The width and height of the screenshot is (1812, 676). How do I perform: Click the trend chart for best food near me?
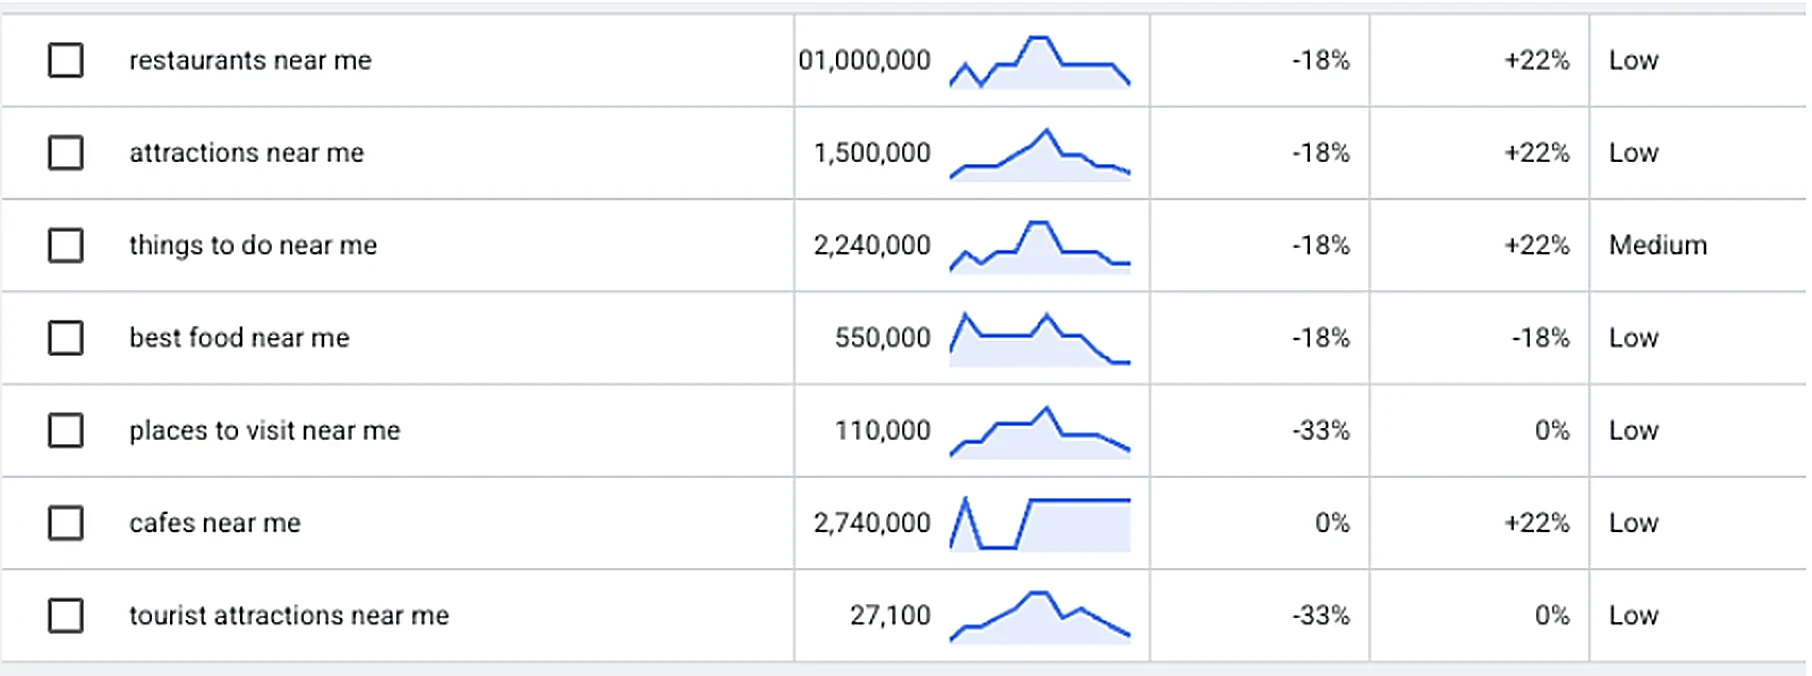(1039, 338)
